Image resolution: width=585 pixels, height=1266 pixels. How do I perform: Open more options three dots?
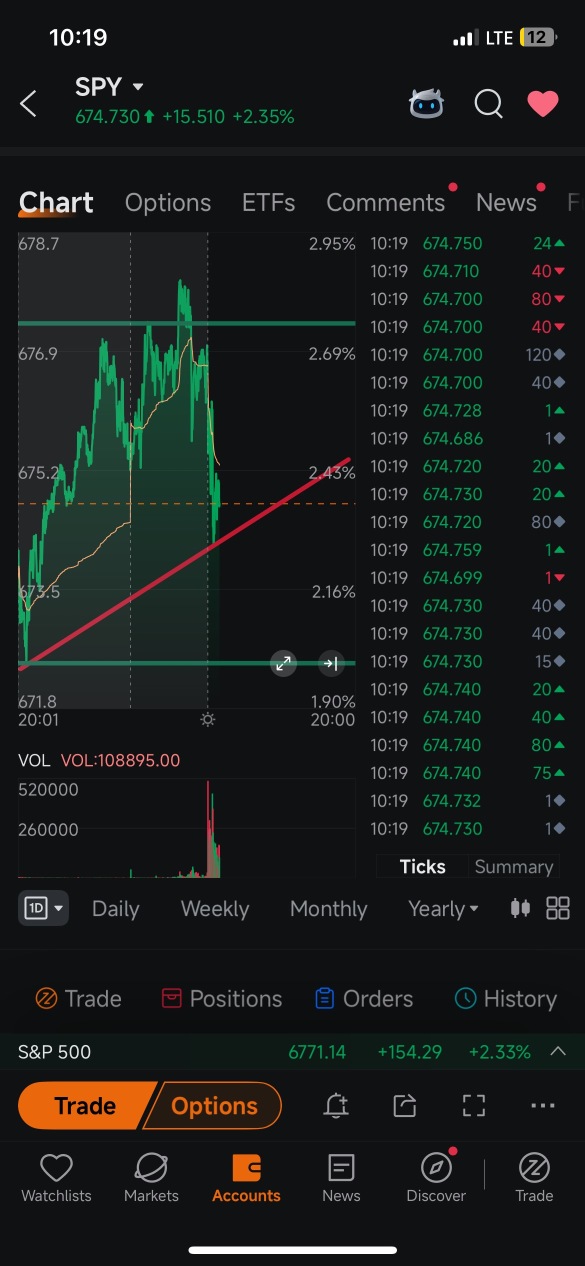[543, 1105]
